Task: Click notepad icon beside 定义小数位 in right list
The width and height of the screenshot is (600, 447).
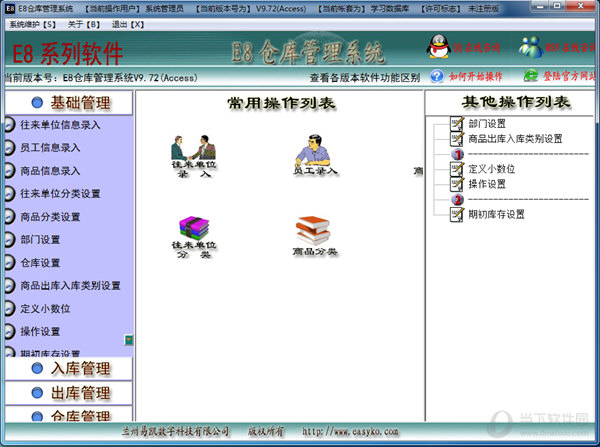Action: point(457,169)
